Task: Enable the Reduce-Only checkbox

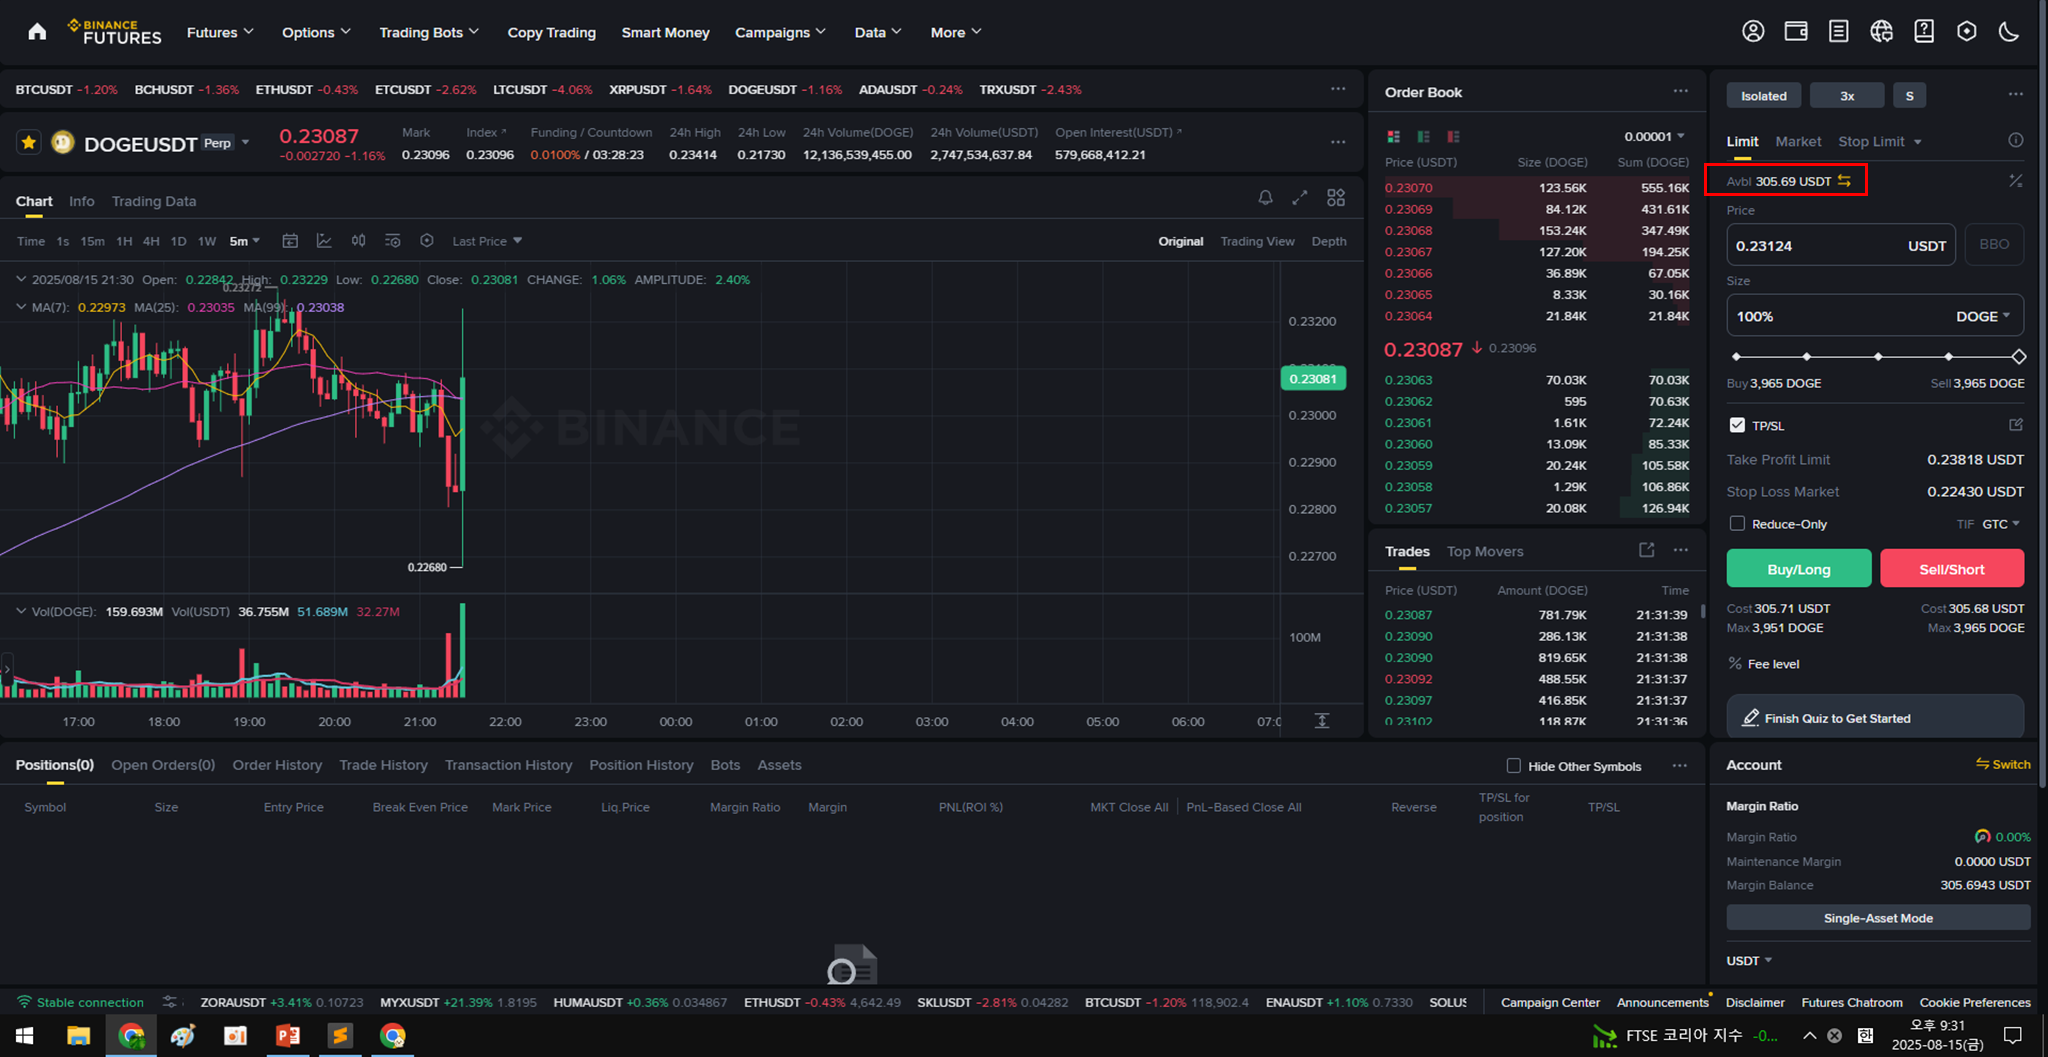Action: click(x=1737, y=524)
